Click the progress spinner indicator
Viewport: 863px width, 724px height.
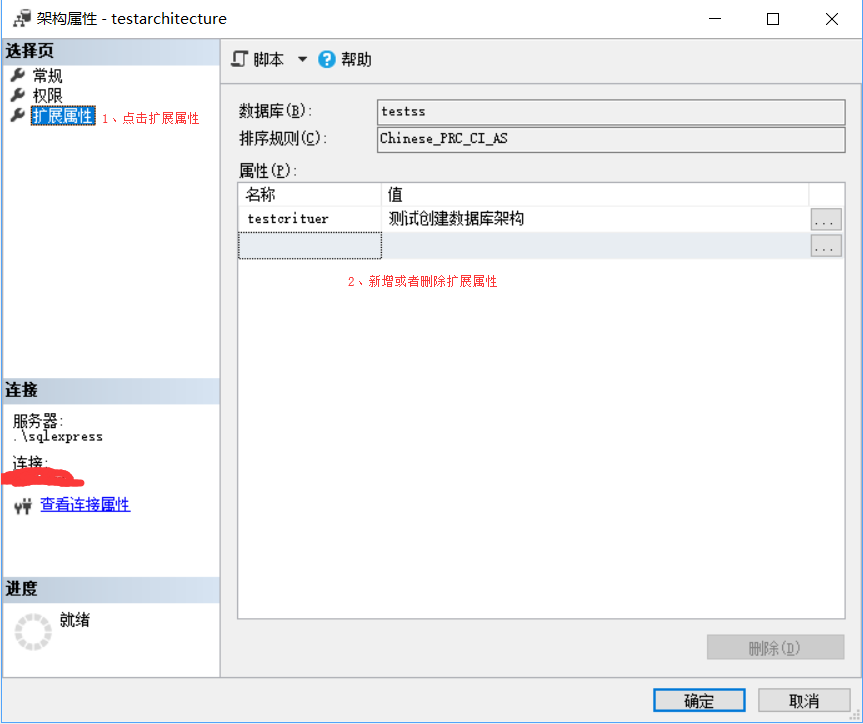point(33,632)
